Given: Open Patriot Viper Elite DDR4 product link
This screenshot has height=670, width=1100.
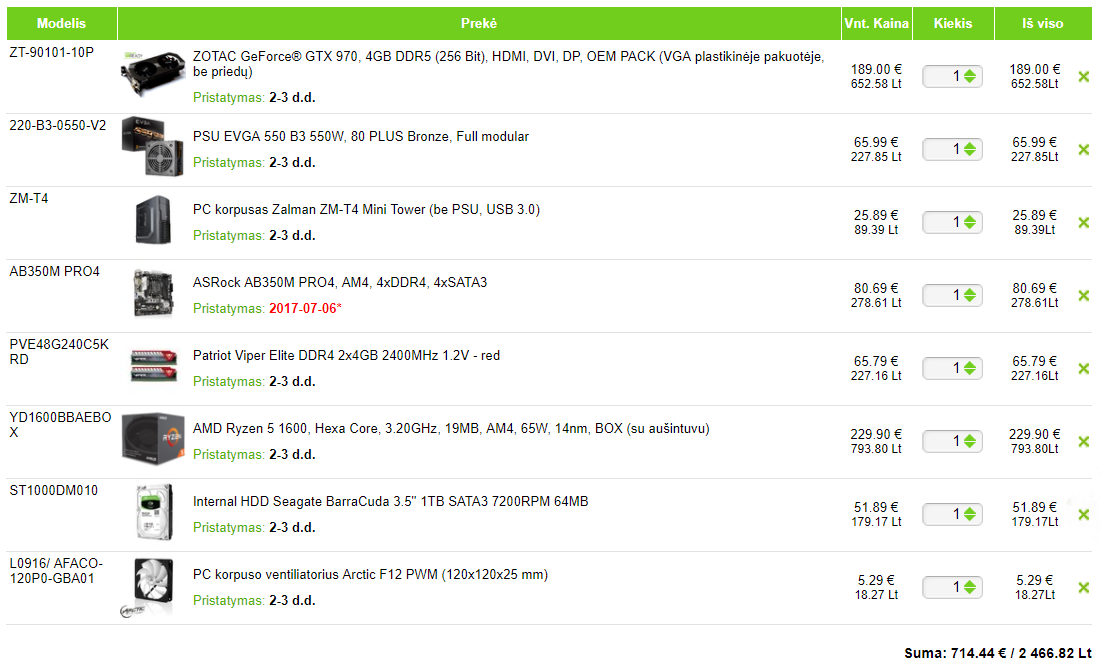Looking at the screenshot, I should tap(347, 355).
